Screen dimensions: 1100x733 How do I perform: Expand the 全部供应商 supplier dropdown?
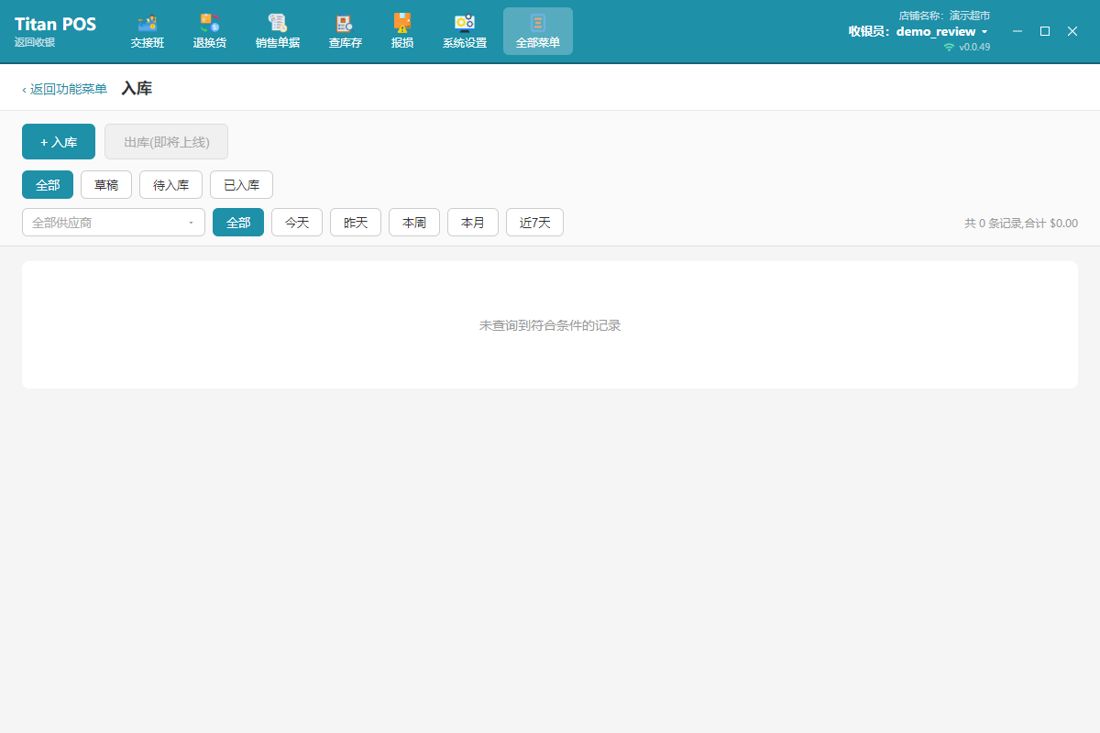pos(114,222)
